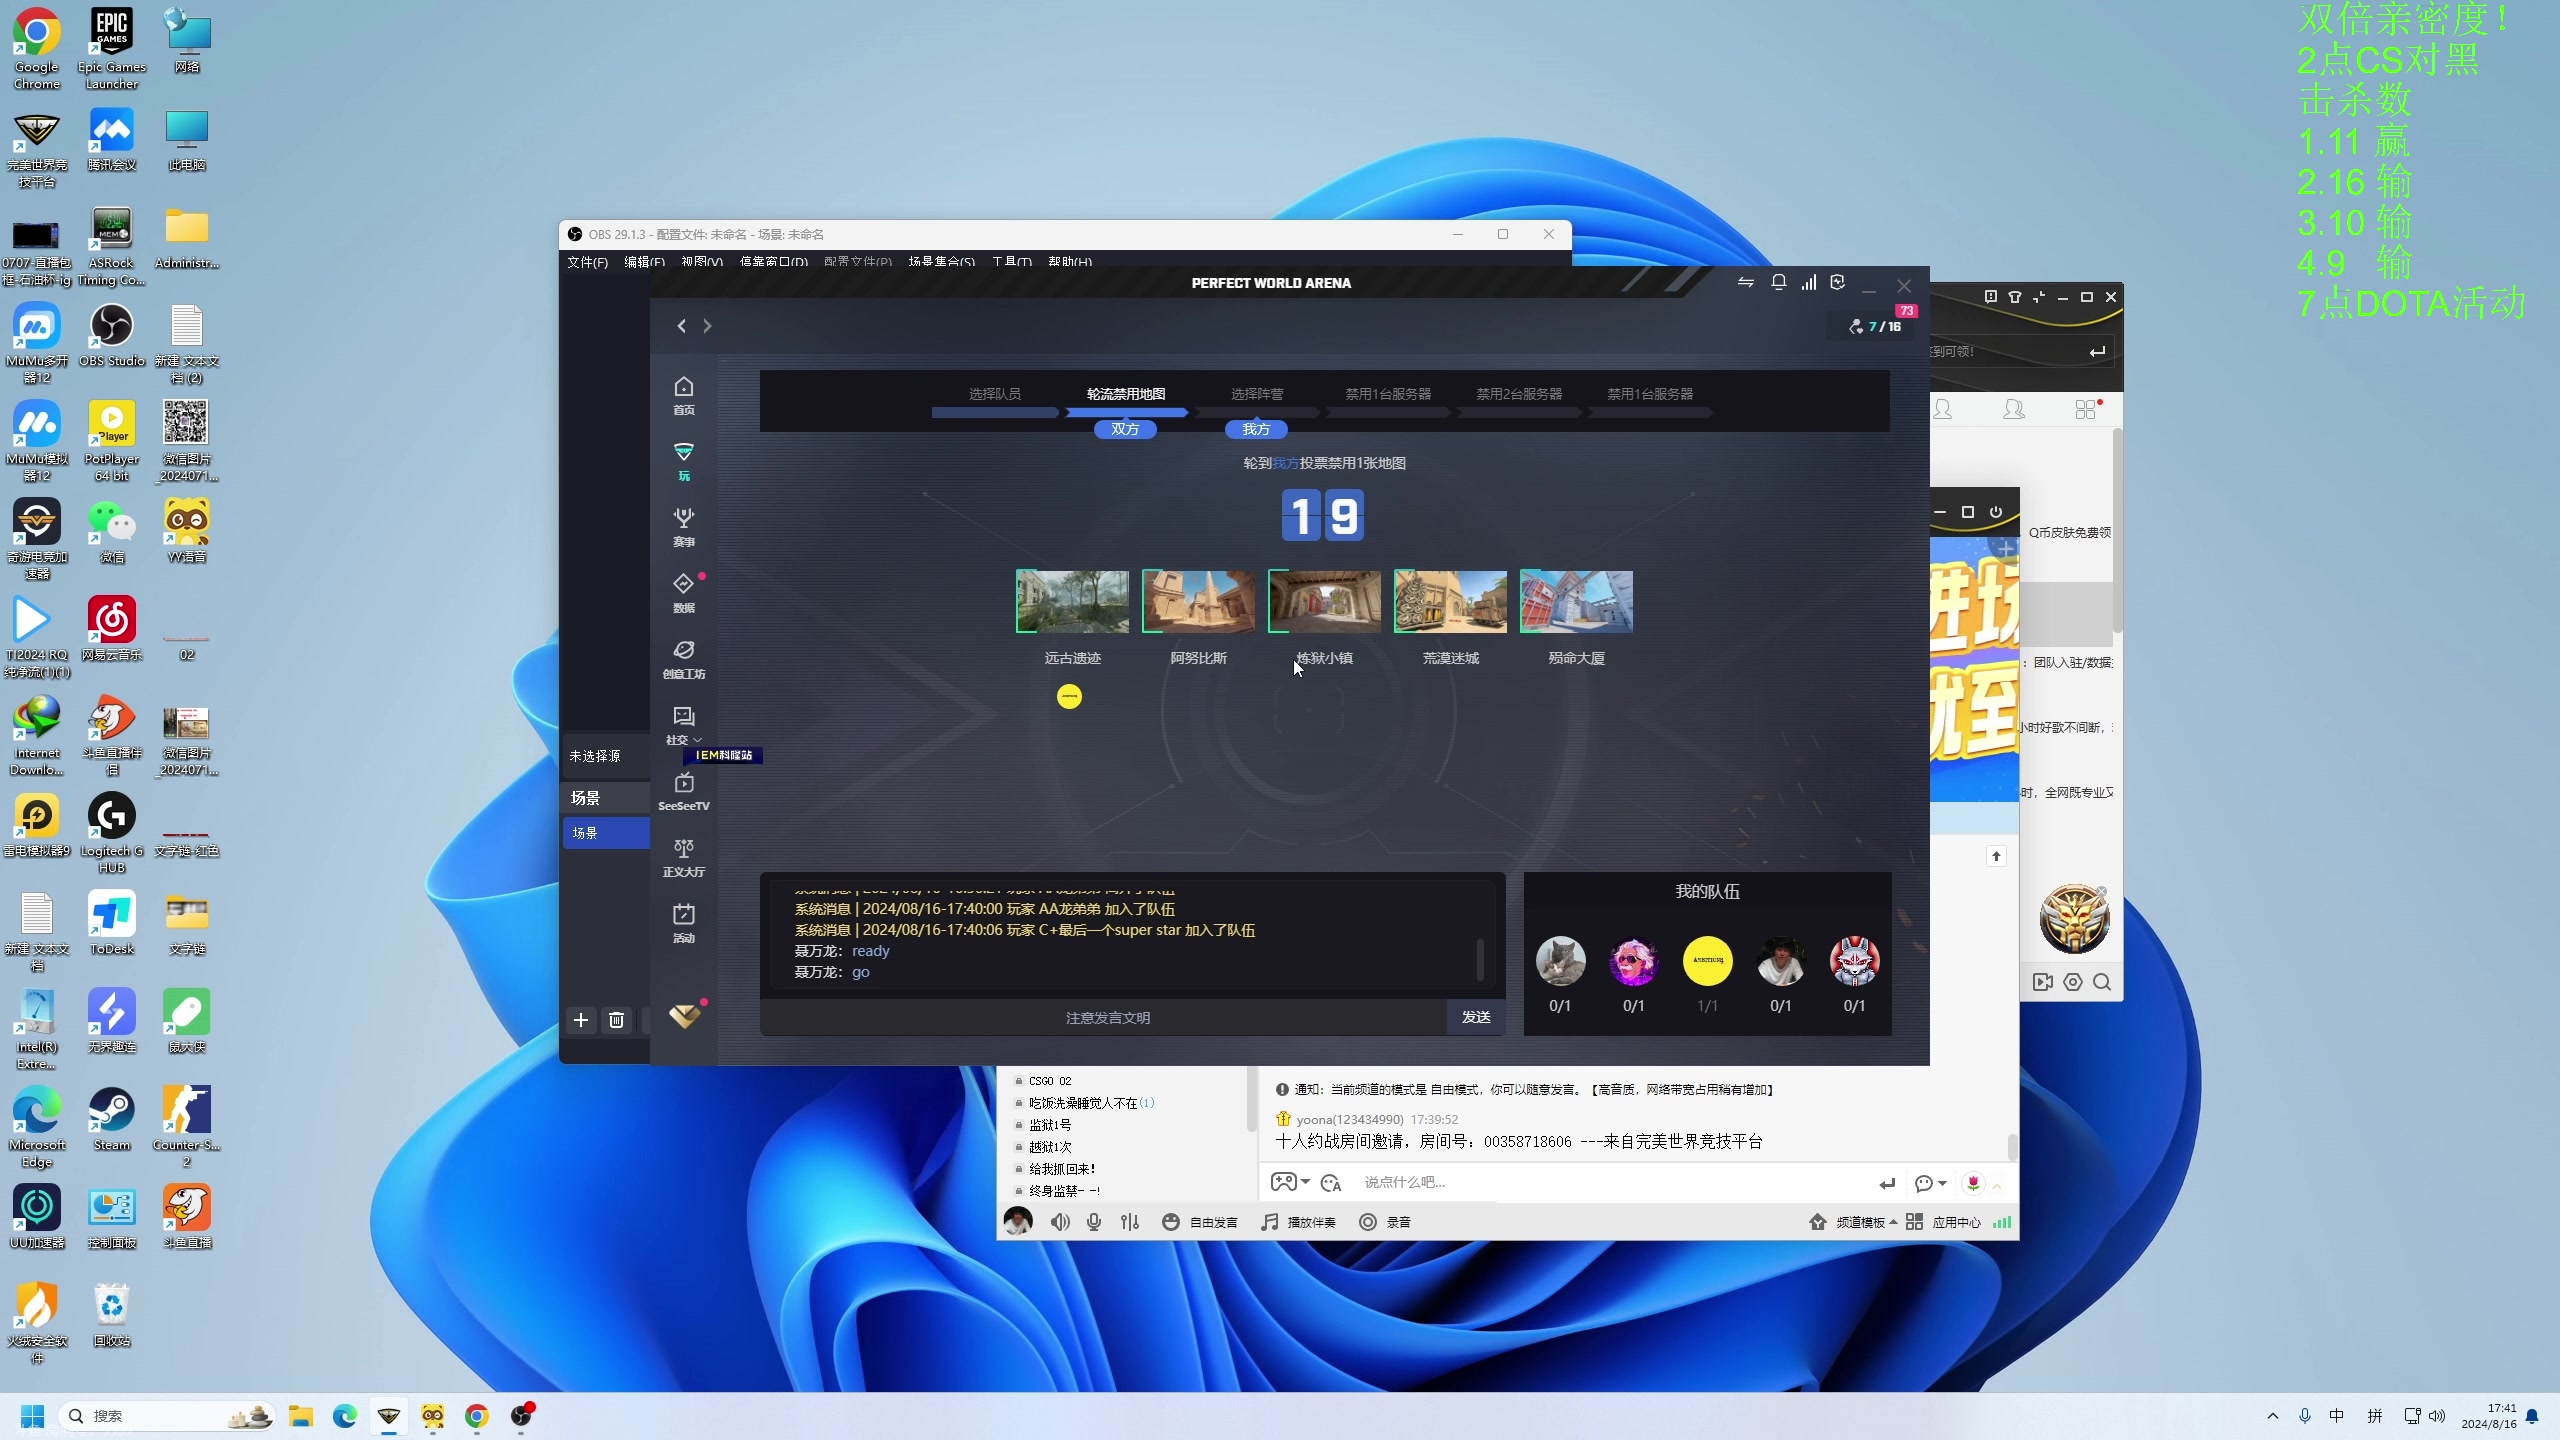
Task: Click the flower gift icon in YY chat
Action: coord(1973,1183)
